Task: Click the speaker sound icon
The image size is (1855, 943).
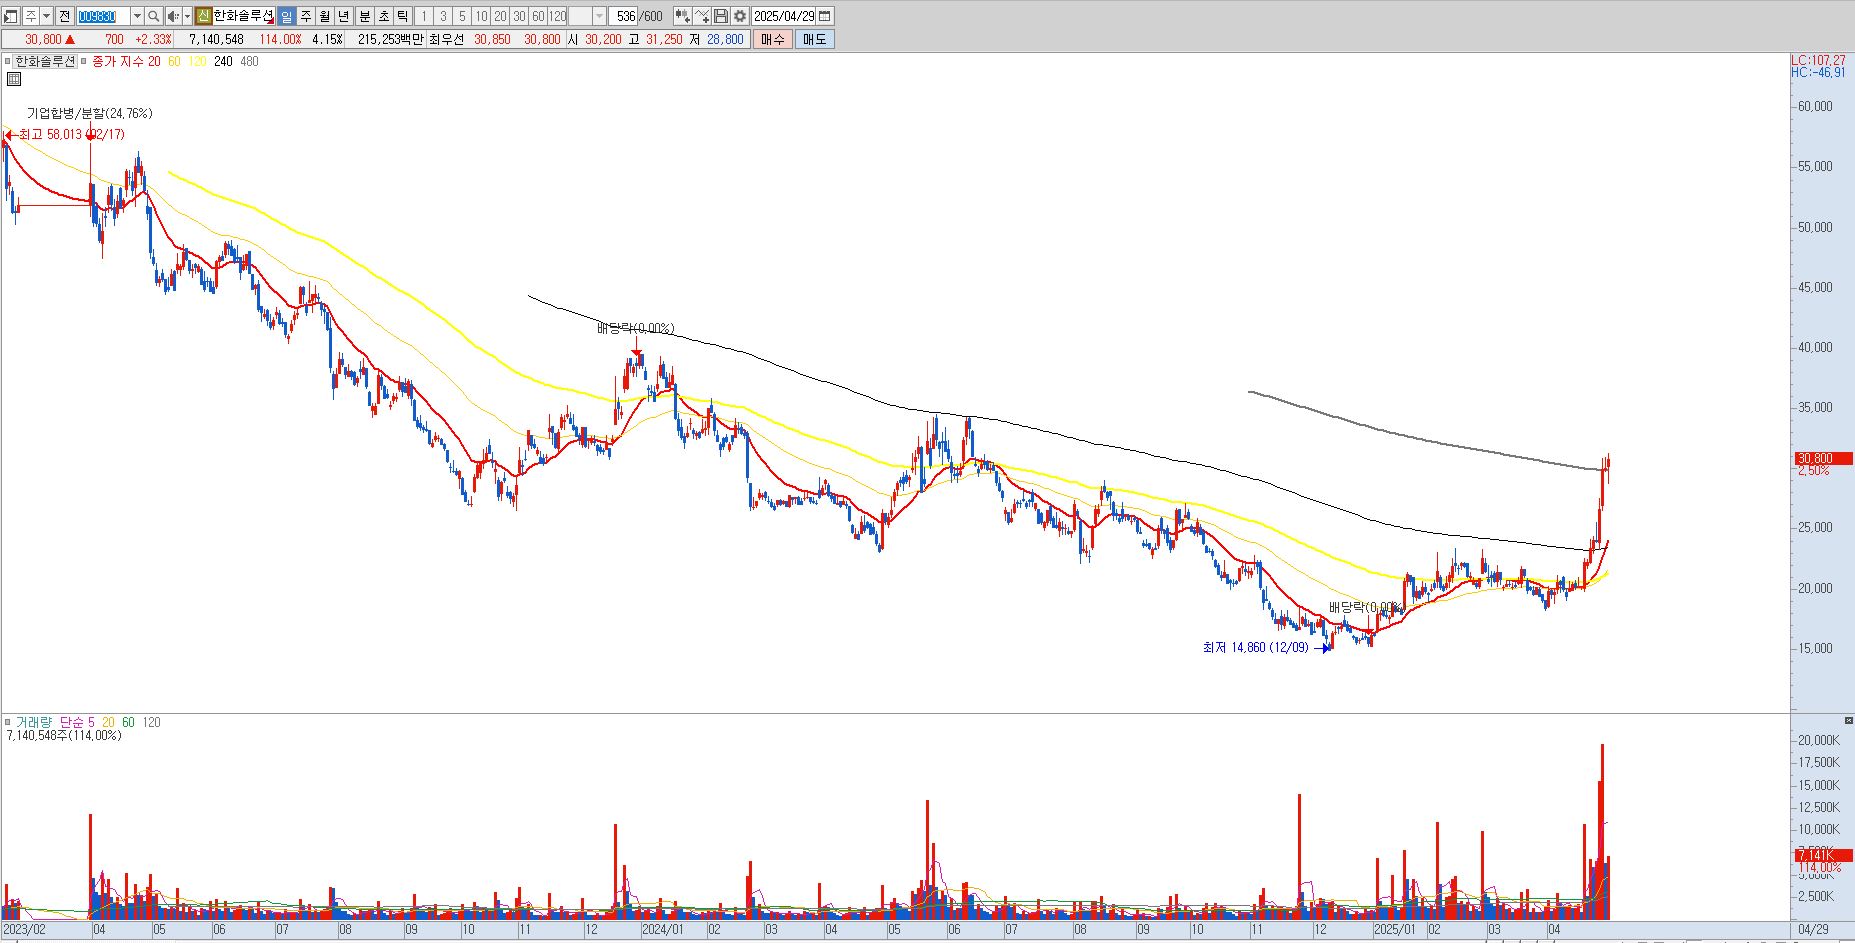Action: coord(172,16)
